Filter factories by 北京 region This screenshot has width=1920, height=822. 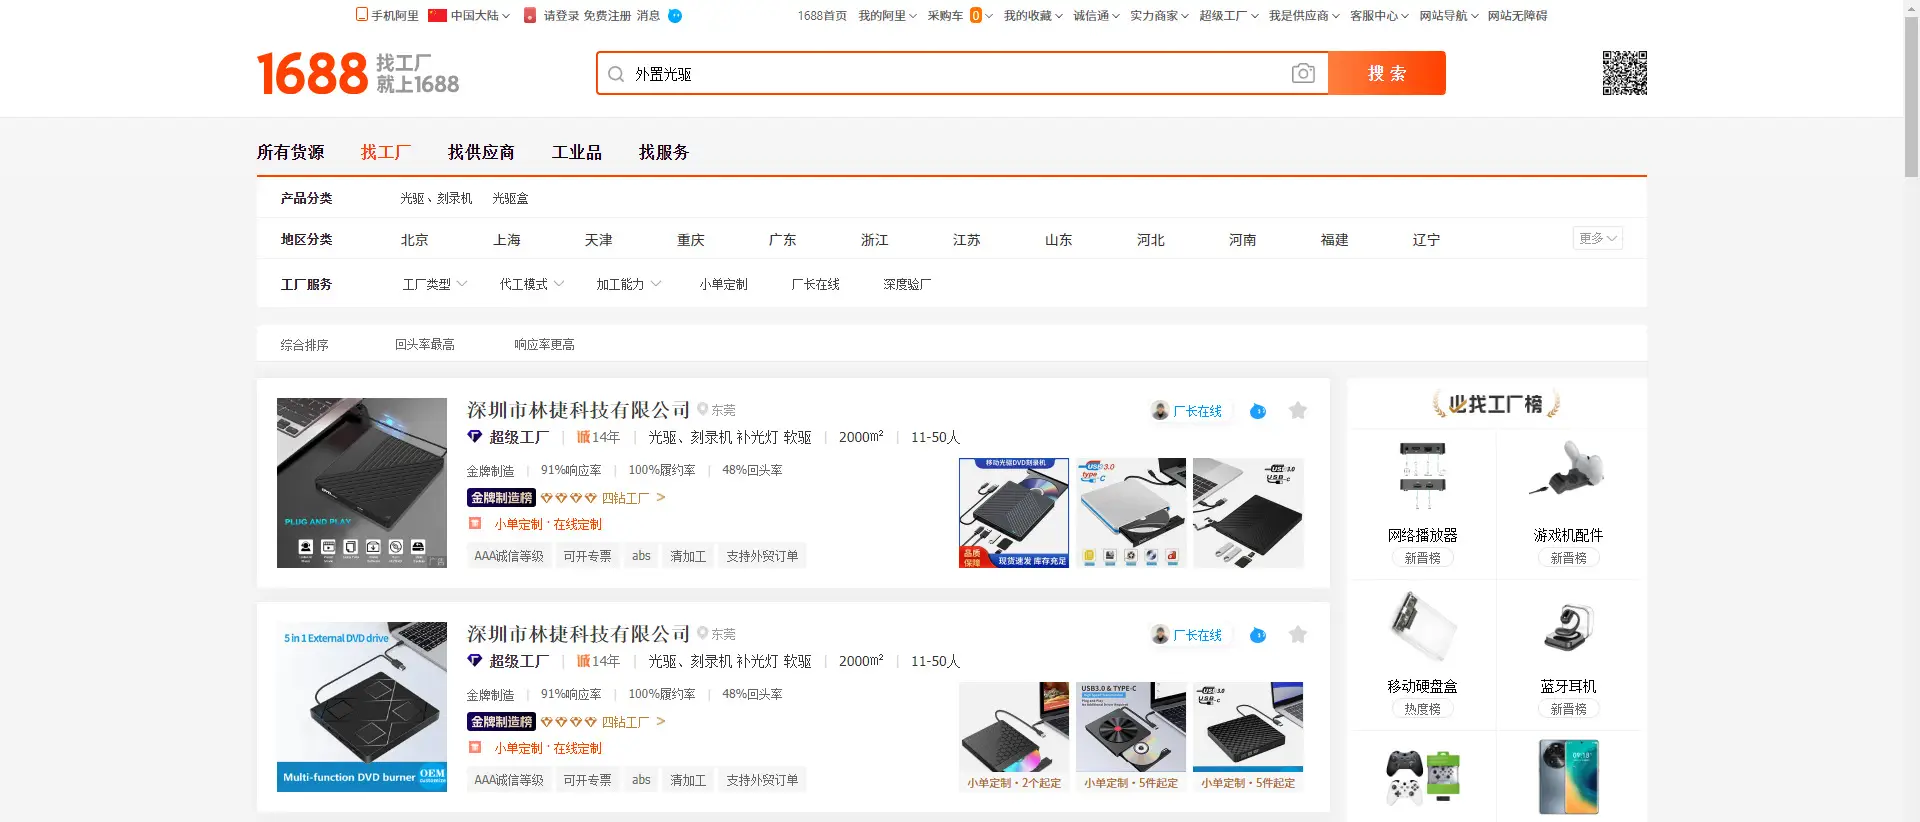point(415,240)
